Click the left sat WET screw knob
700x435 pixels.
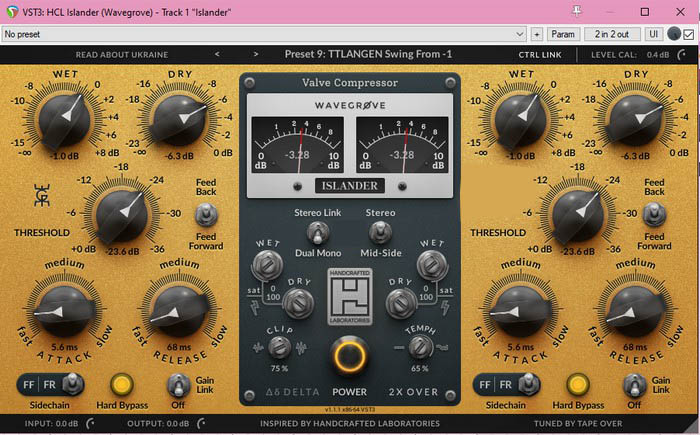coord(267,265)
